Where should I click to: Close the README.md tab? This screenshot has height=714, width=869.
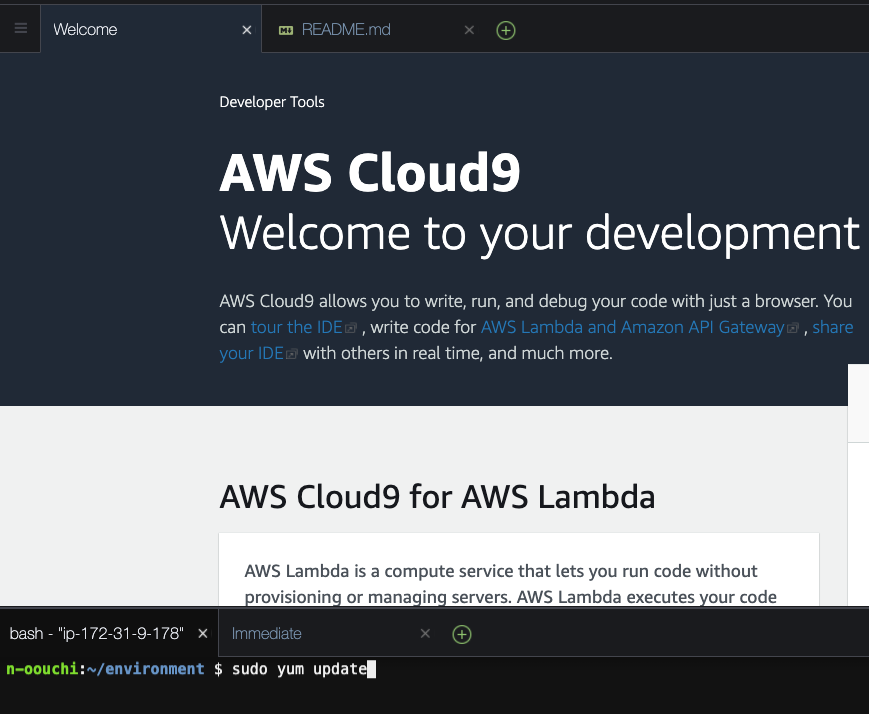click(x=469, y=30)
